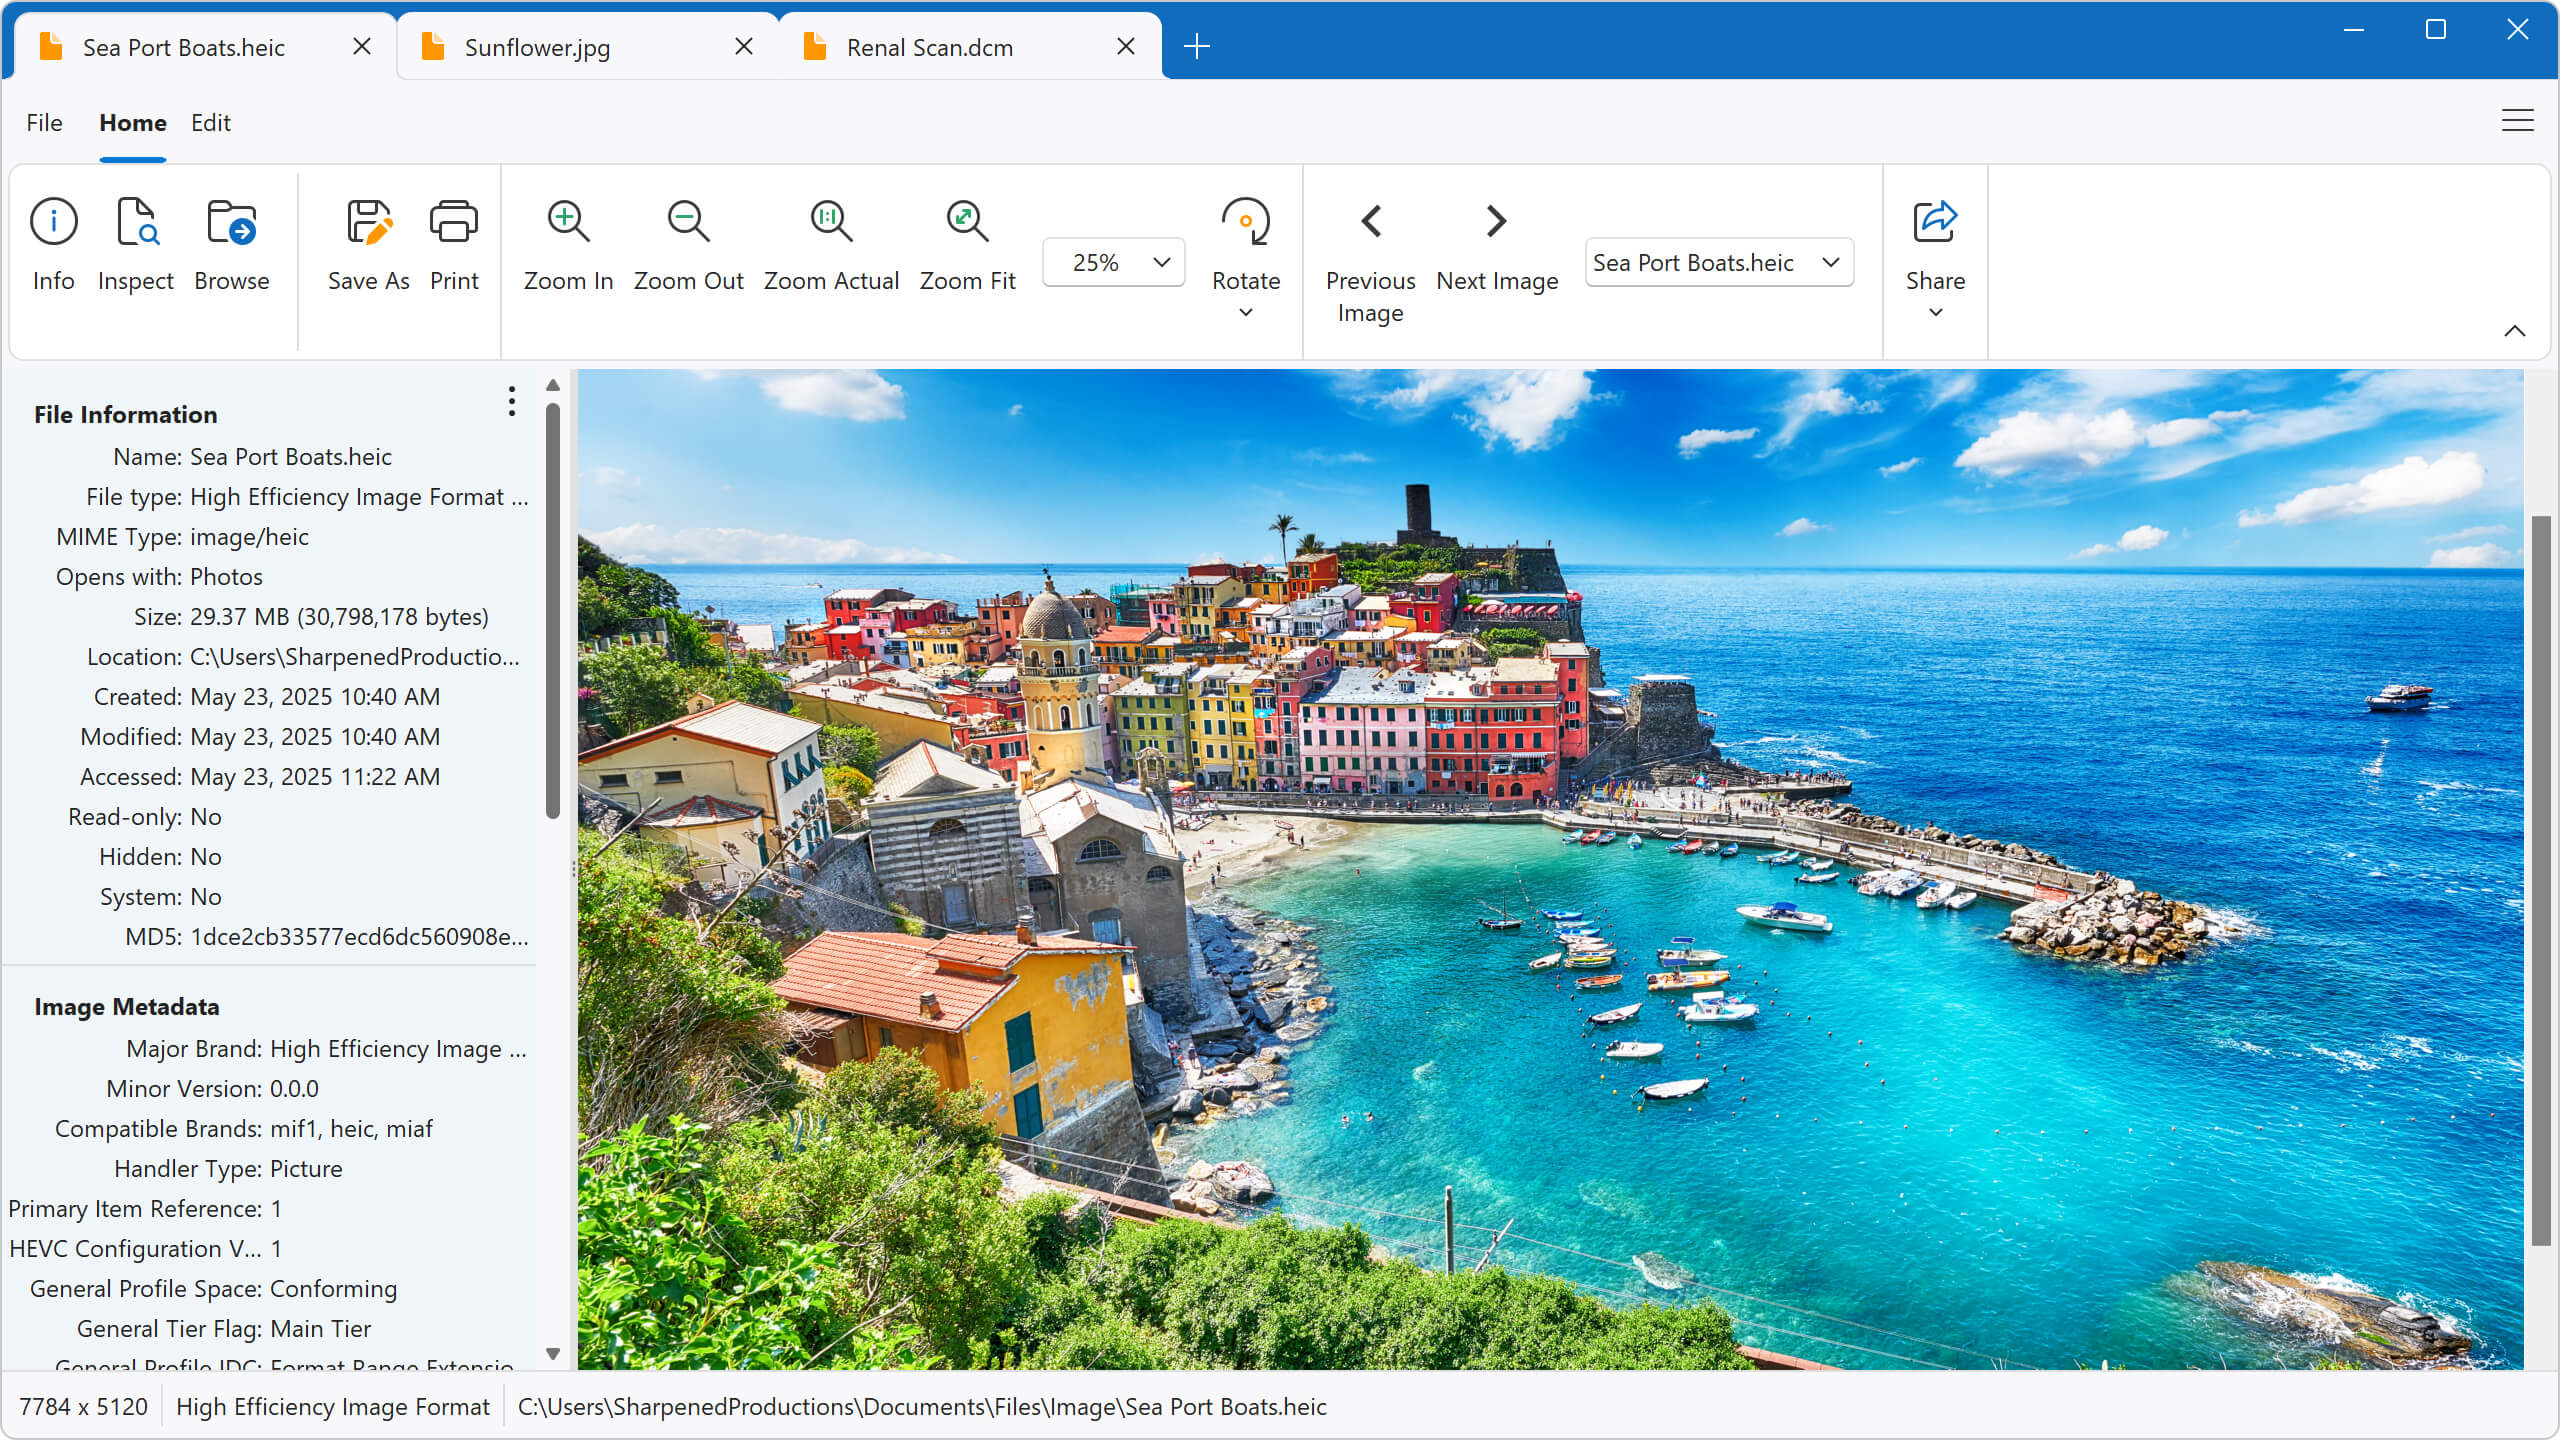The height and width of the screenshot is (1440, 2560).
Task: Zoom out of the image
Action: (x=688, y=243)
